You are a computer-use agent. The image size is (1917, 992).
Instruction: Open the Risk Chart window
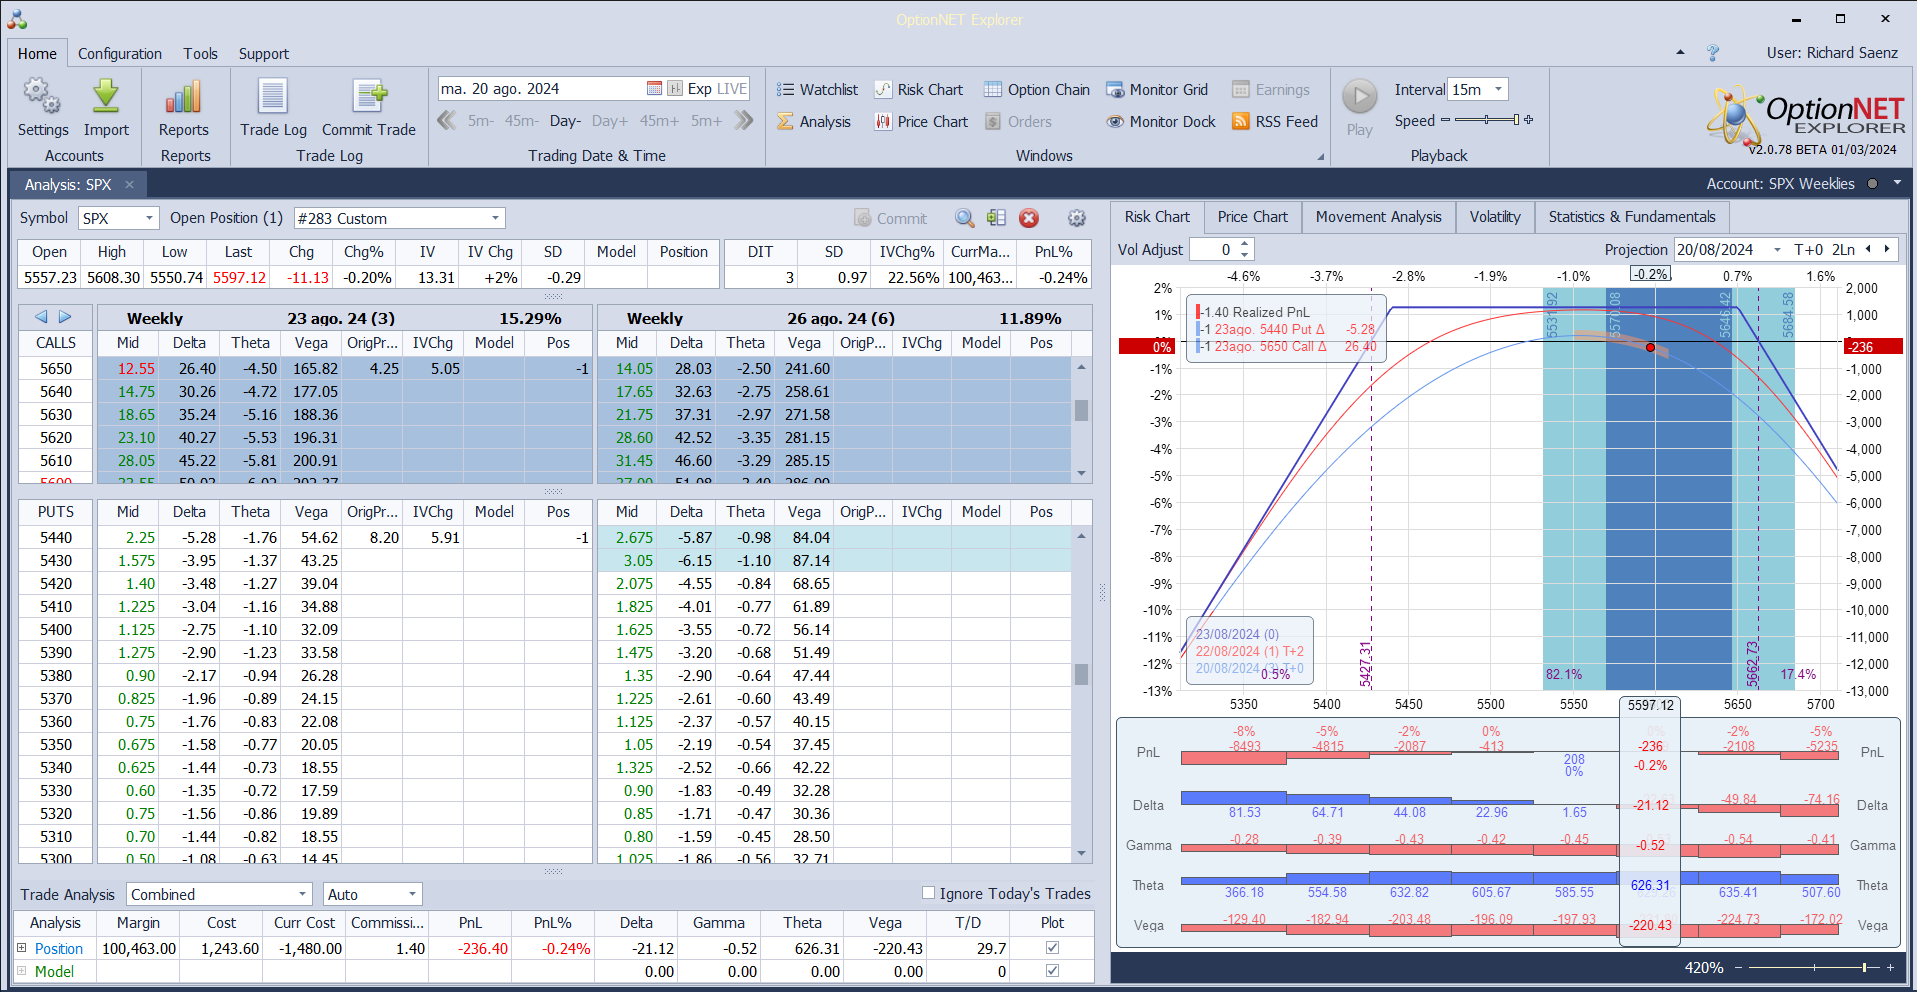[919, 90]
